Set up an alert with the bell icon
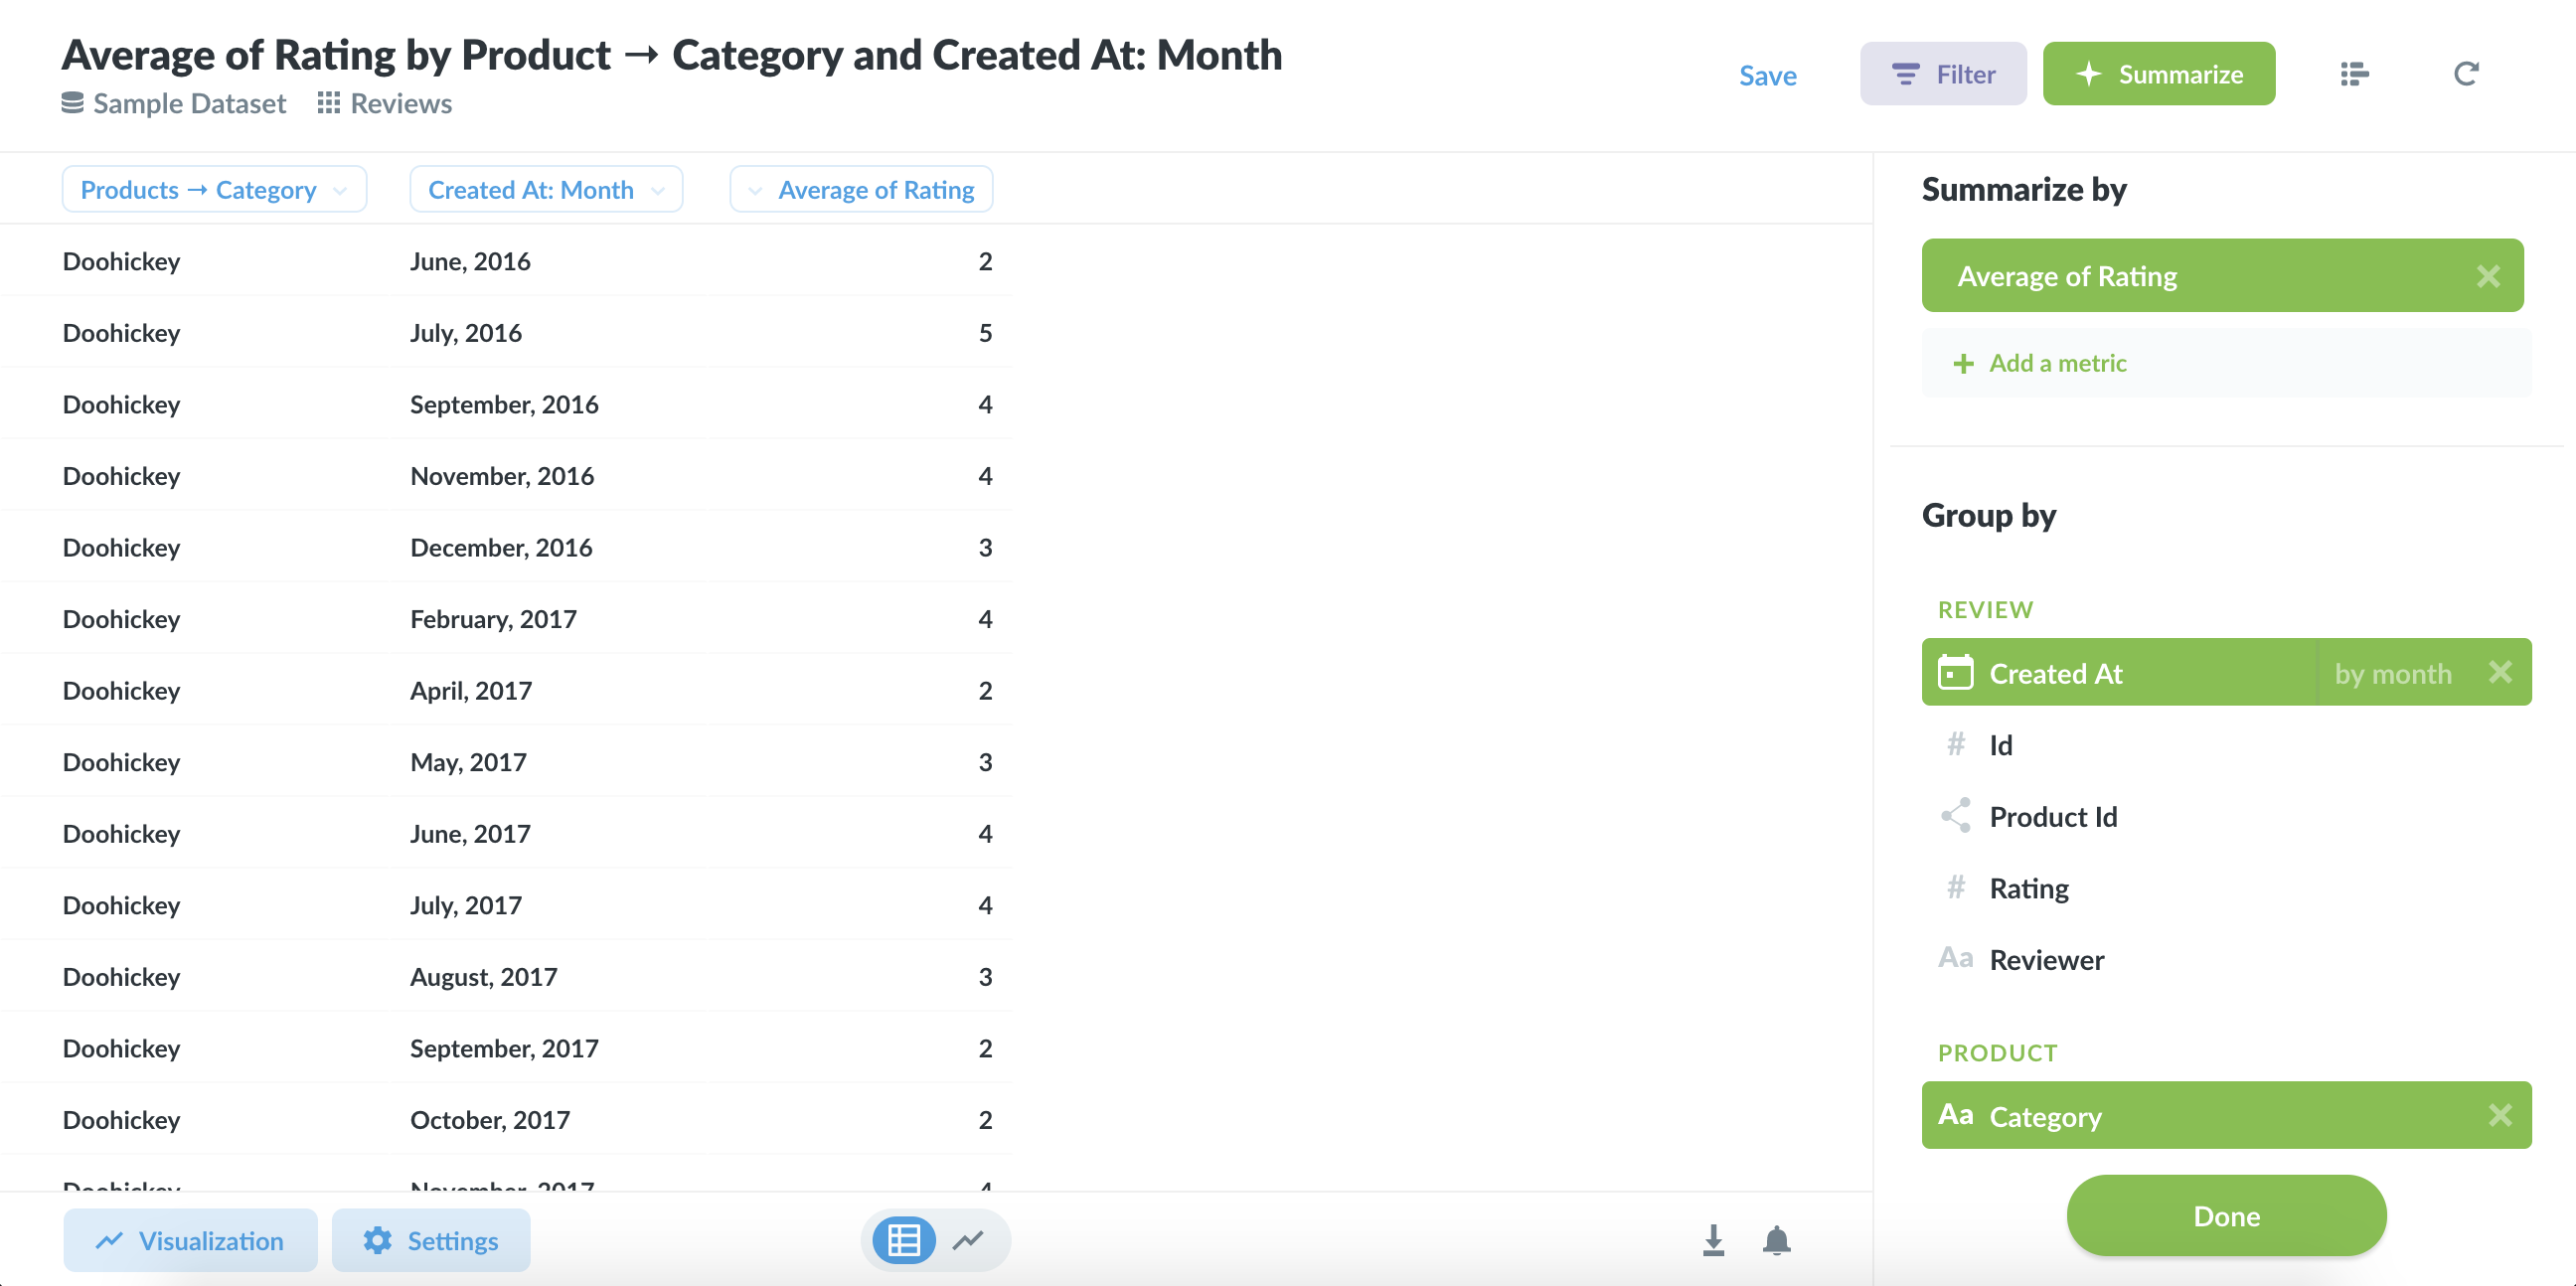 pyautogui.click(x=1777, y=1240)
